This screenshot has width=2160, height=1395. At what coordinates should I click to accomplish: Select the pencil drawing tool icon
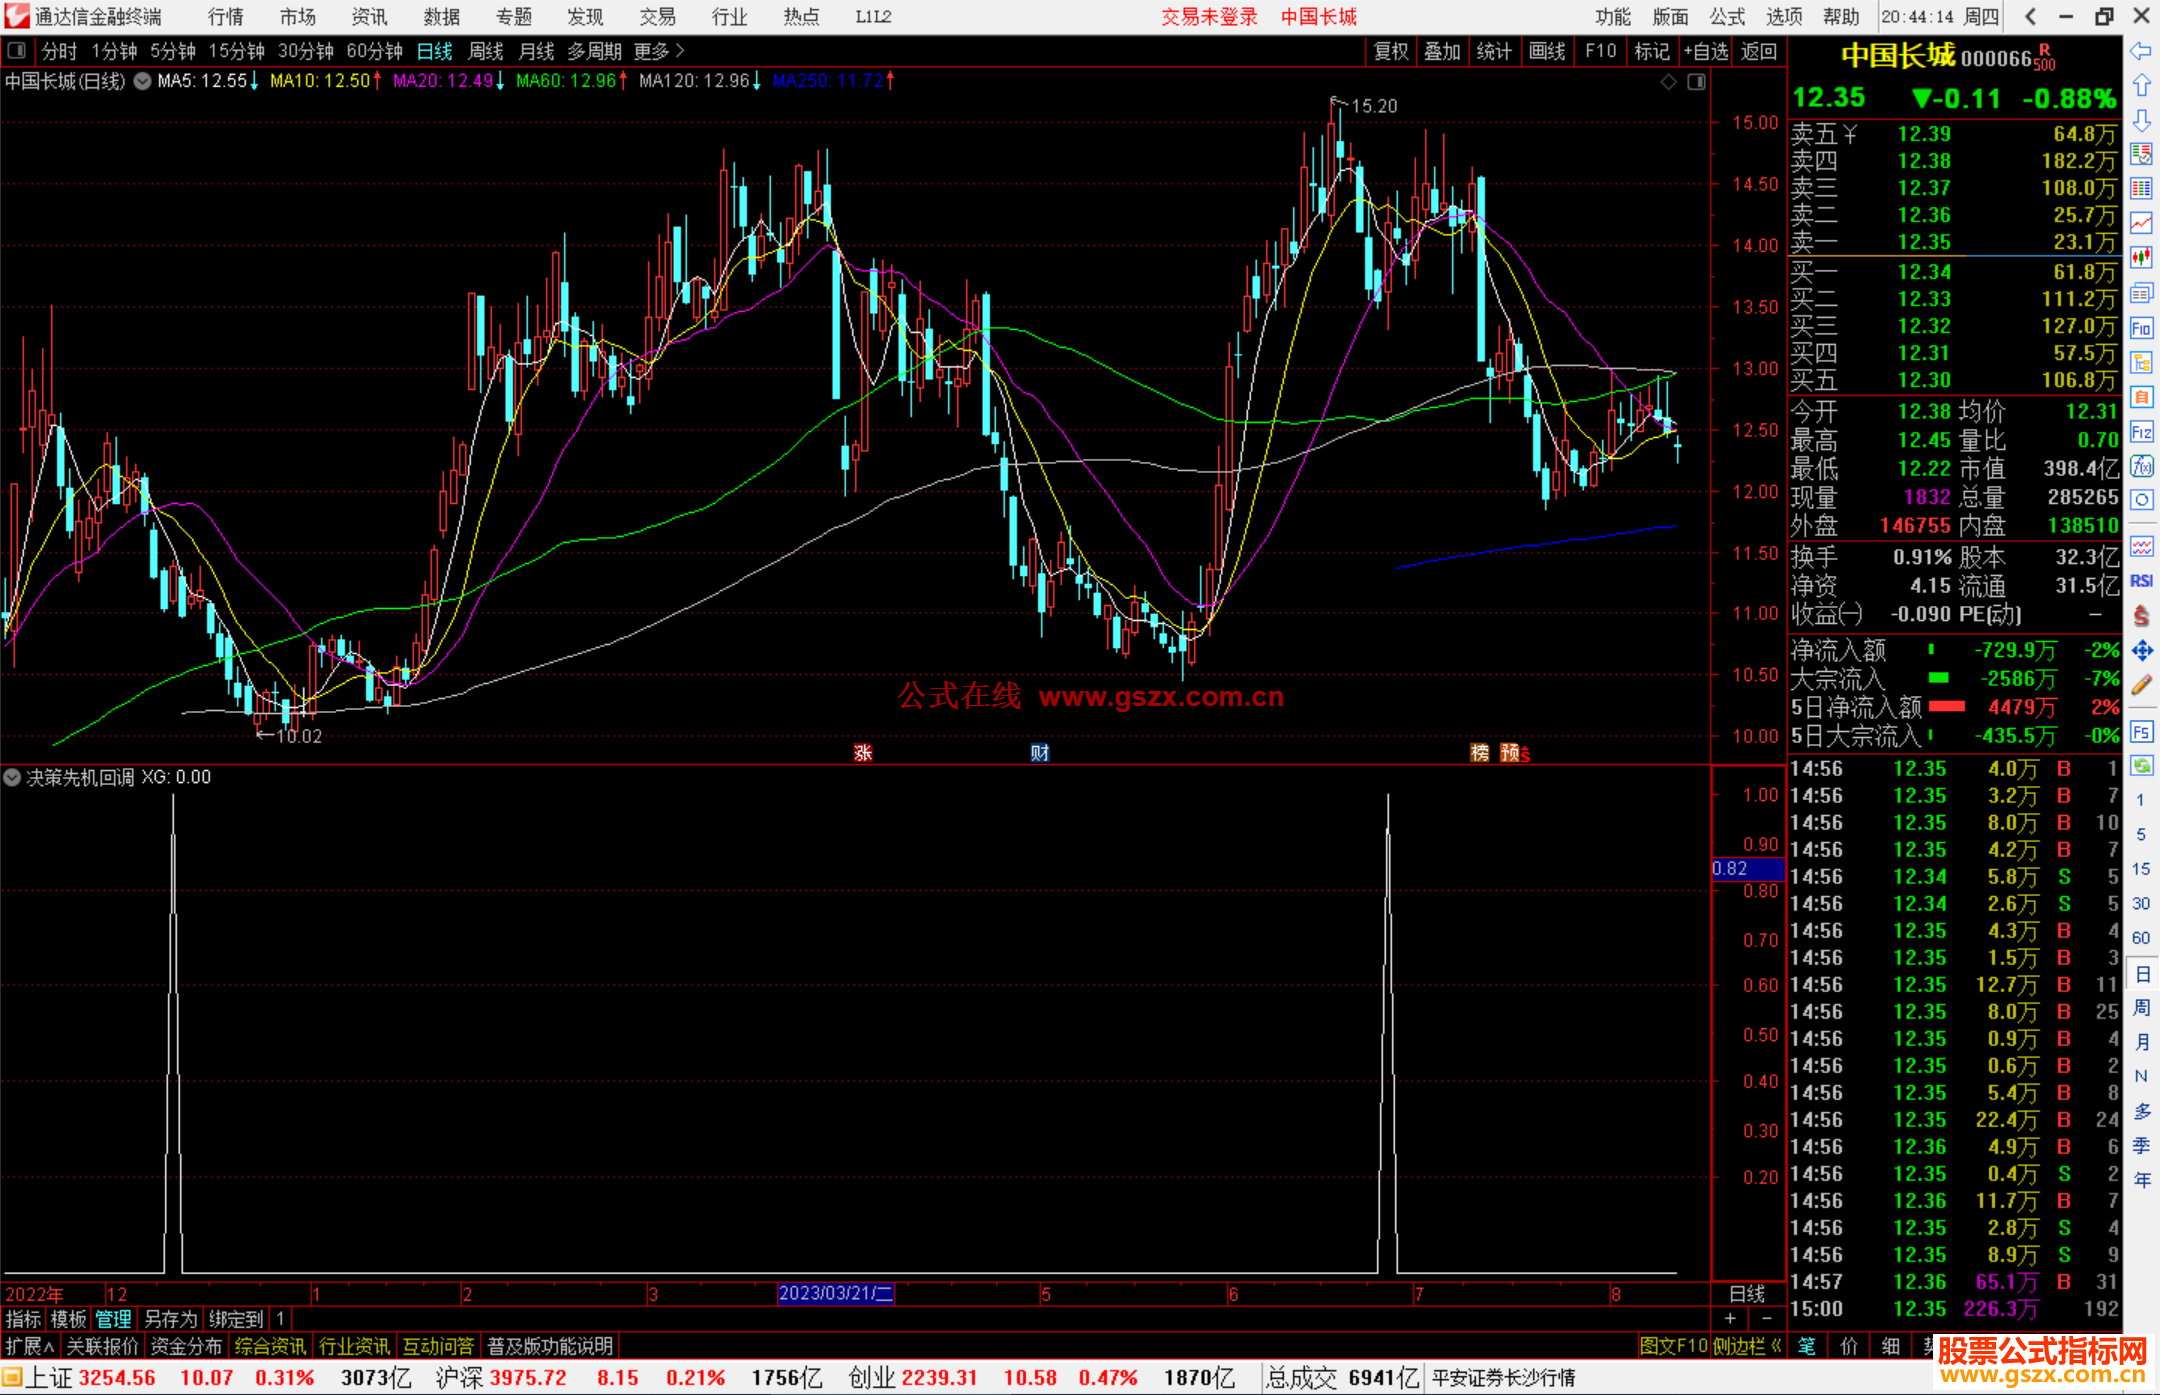coord(2141,685)
